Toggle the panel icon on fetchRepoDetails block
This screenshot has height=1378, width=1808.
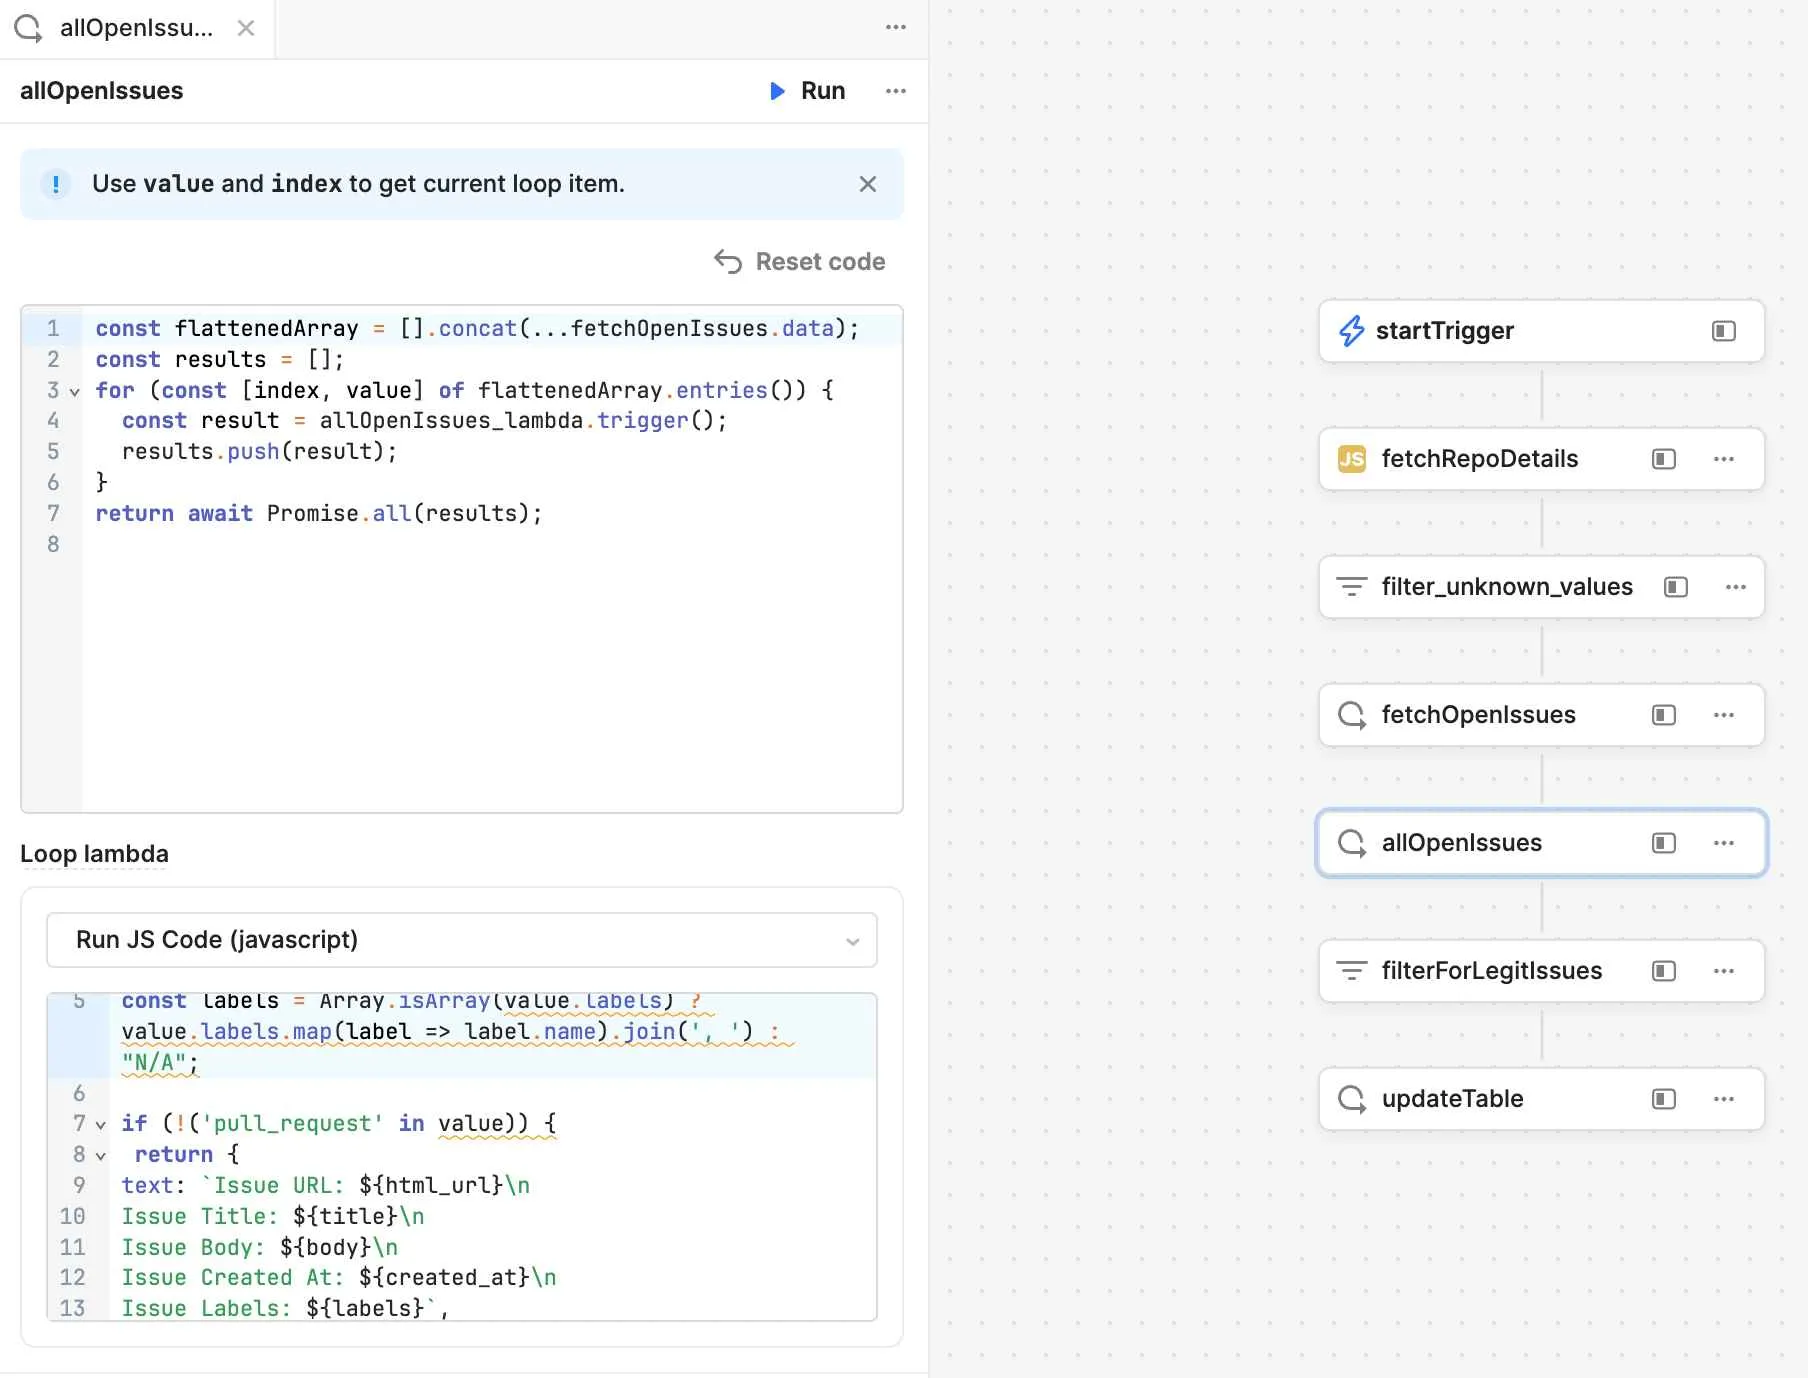click(x=1664, y=459)
